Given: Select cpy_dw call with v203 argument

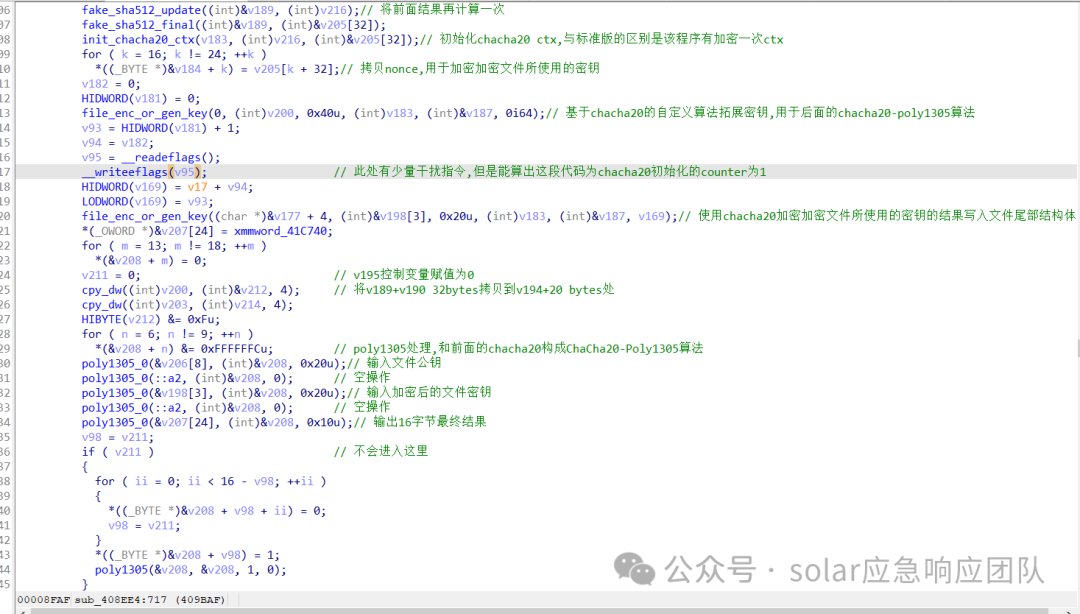Looking at the screenshot, I should tap(187, 305).
